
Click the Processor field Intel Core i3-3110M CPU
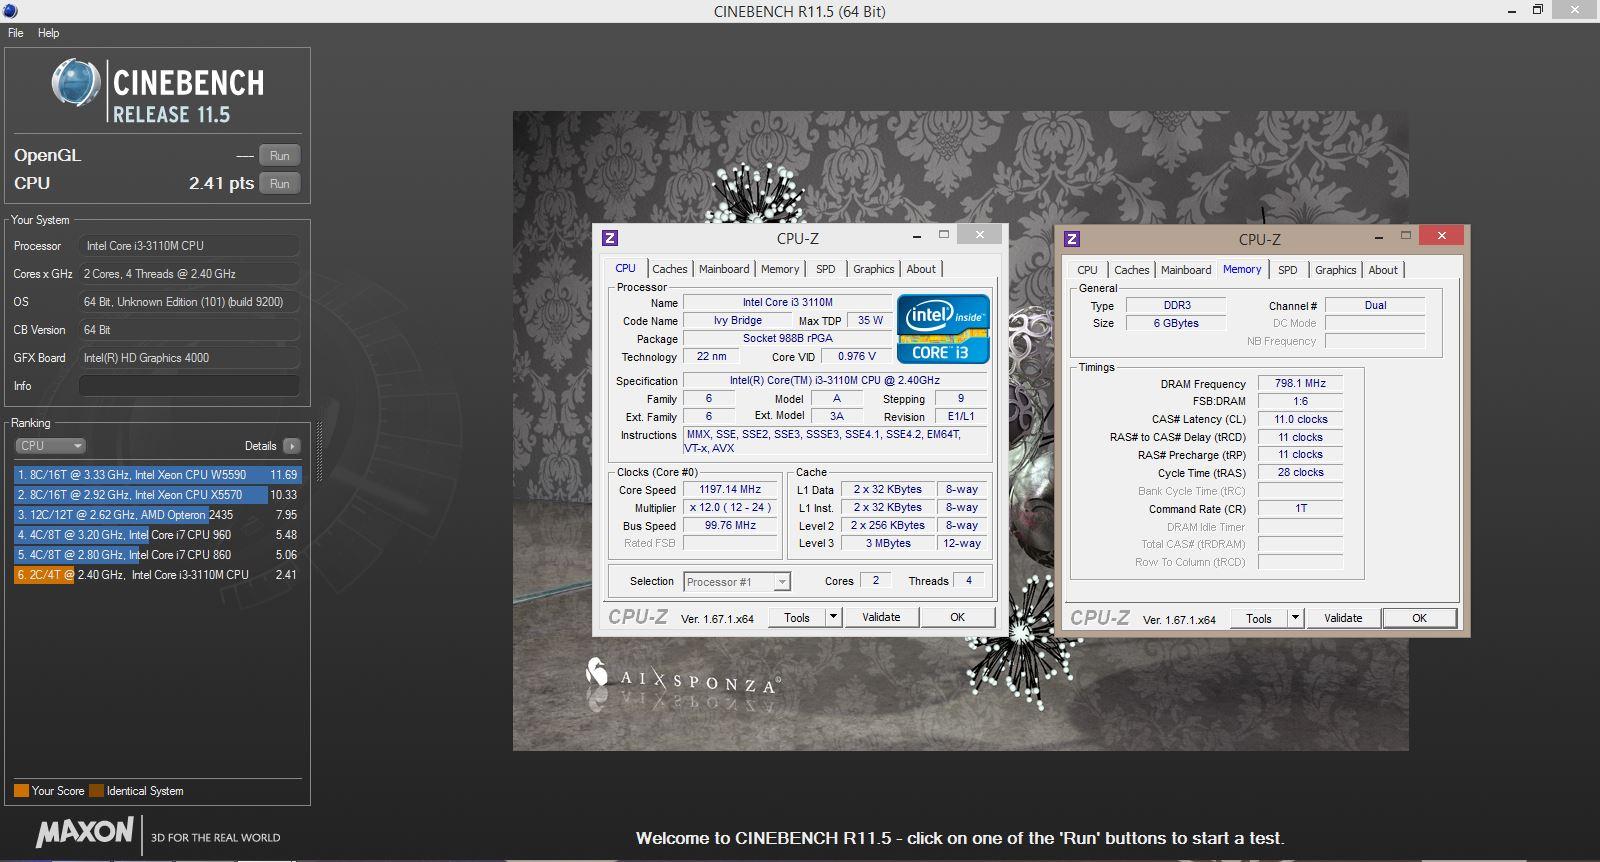point(189,246)
